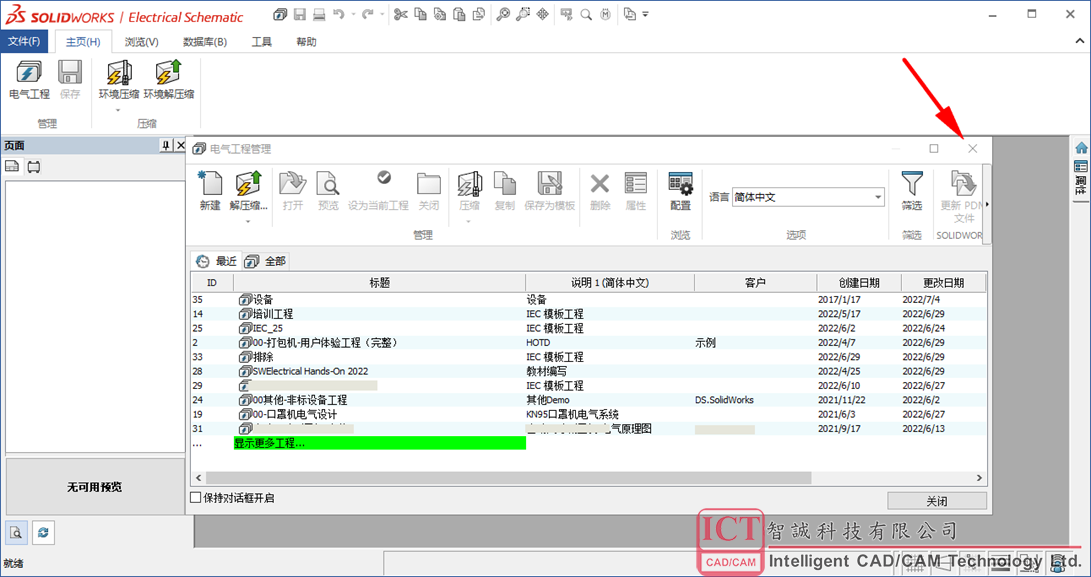This screenshot has width=1091, height=577.
Task: Click the zoom magnifier icon in title toolbar
Action: 502,14
